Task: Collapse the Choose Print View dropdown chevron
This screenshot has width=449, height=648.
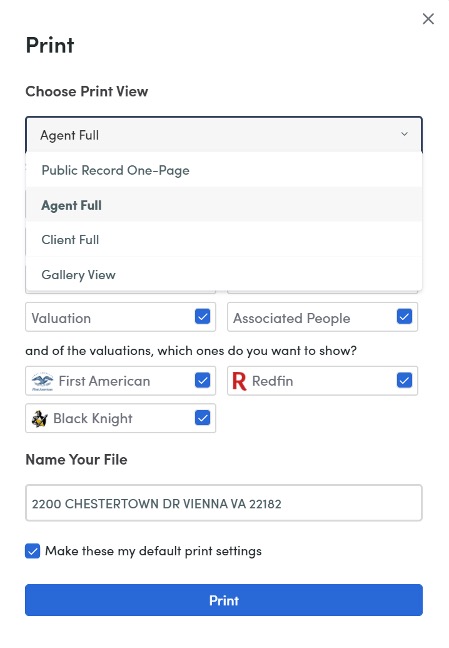Action: [x=404, y=134]
